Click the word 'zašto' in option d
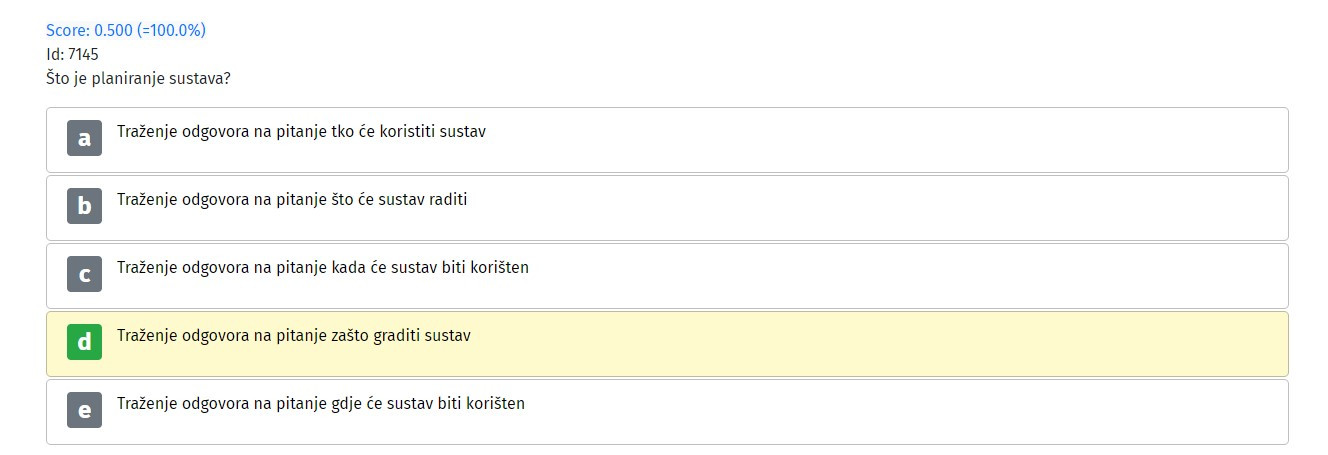The image size is (1328, 455). (349, 335)
